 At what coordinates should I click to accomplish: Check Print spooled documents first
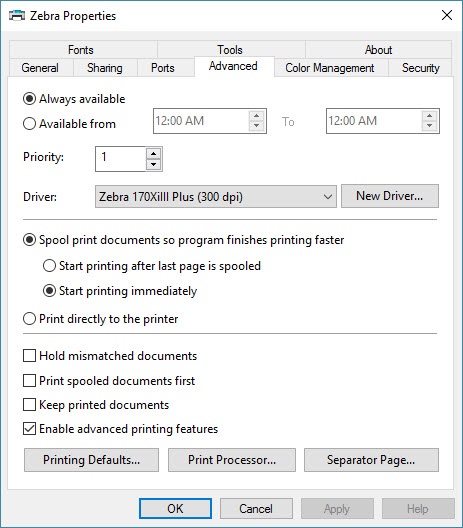tap(29, 381)
